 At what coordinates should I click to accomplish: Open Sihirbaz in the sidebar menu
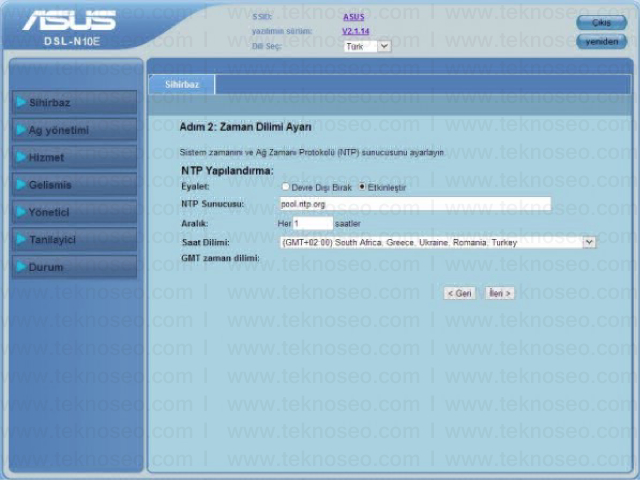[x=75, y=102]
